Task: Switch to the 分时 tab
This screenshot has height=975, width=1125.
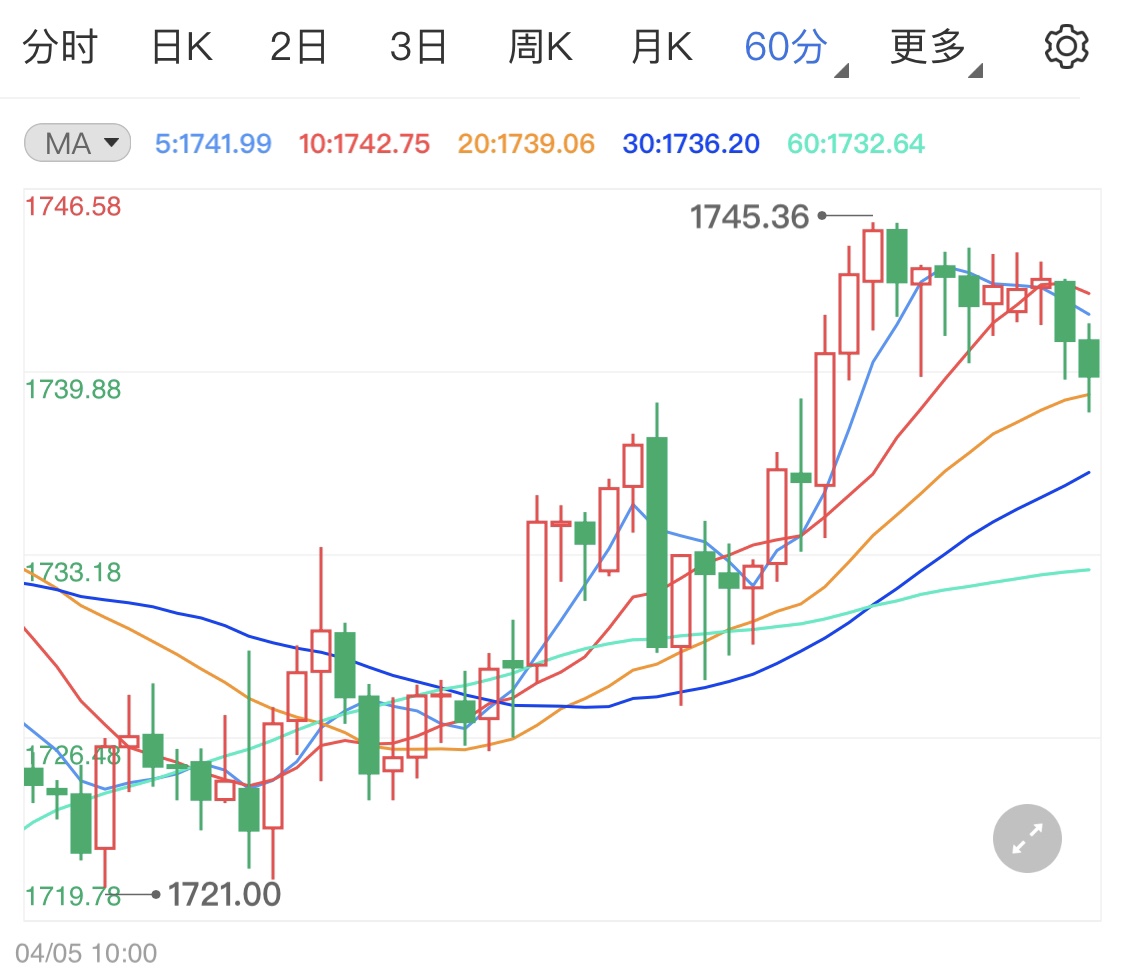Action: 60,47
